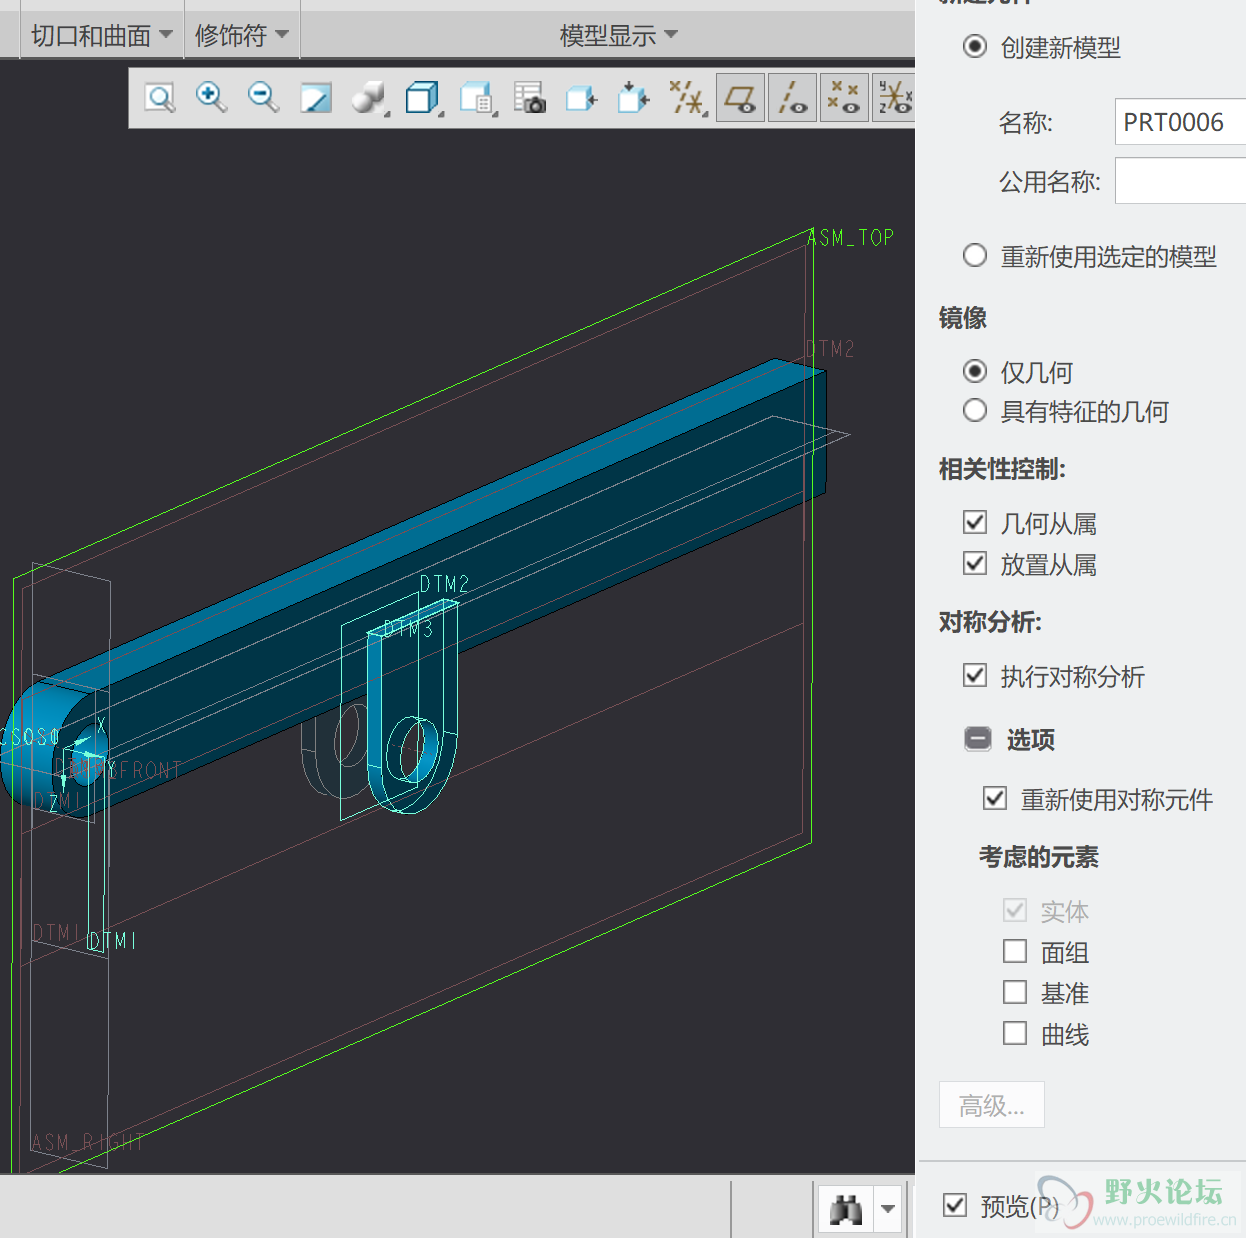Select the 创建新模型 radio button
Viewport: 1246px width, 1238px height.
974,46
